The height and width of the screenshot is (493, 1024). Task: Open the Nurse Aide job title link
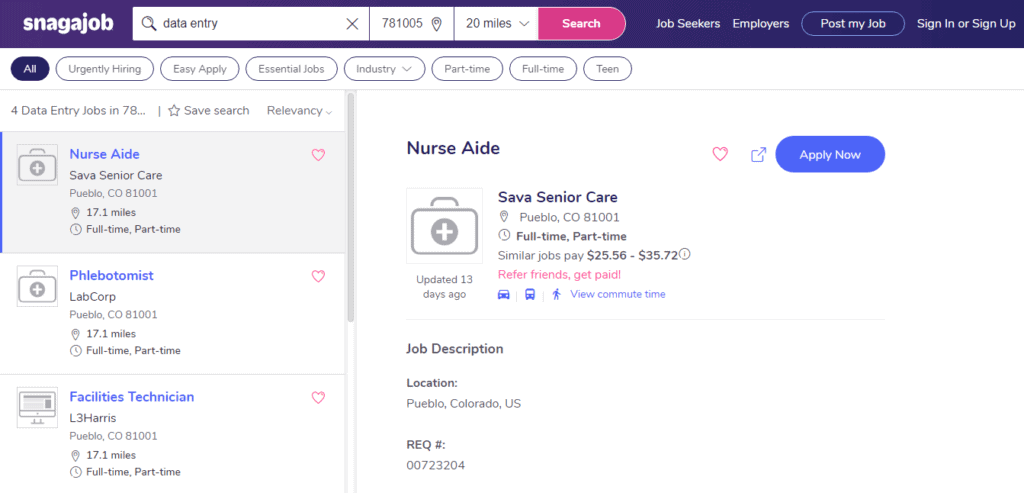click(x=104, y=154)
